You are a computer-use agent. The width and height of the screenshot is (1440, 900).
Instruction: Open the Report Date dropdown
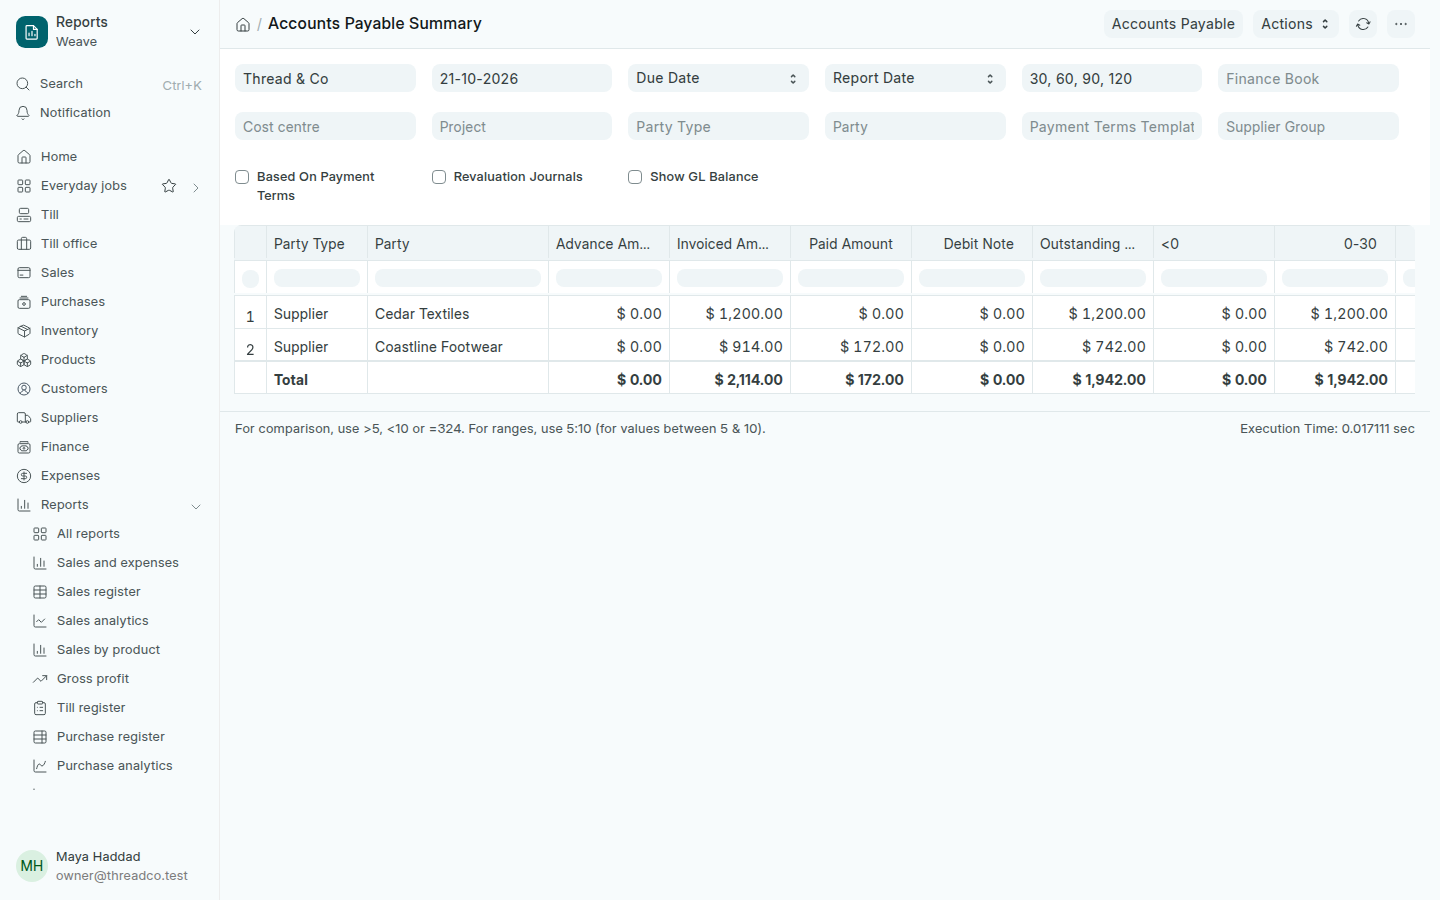pos(915,78)
